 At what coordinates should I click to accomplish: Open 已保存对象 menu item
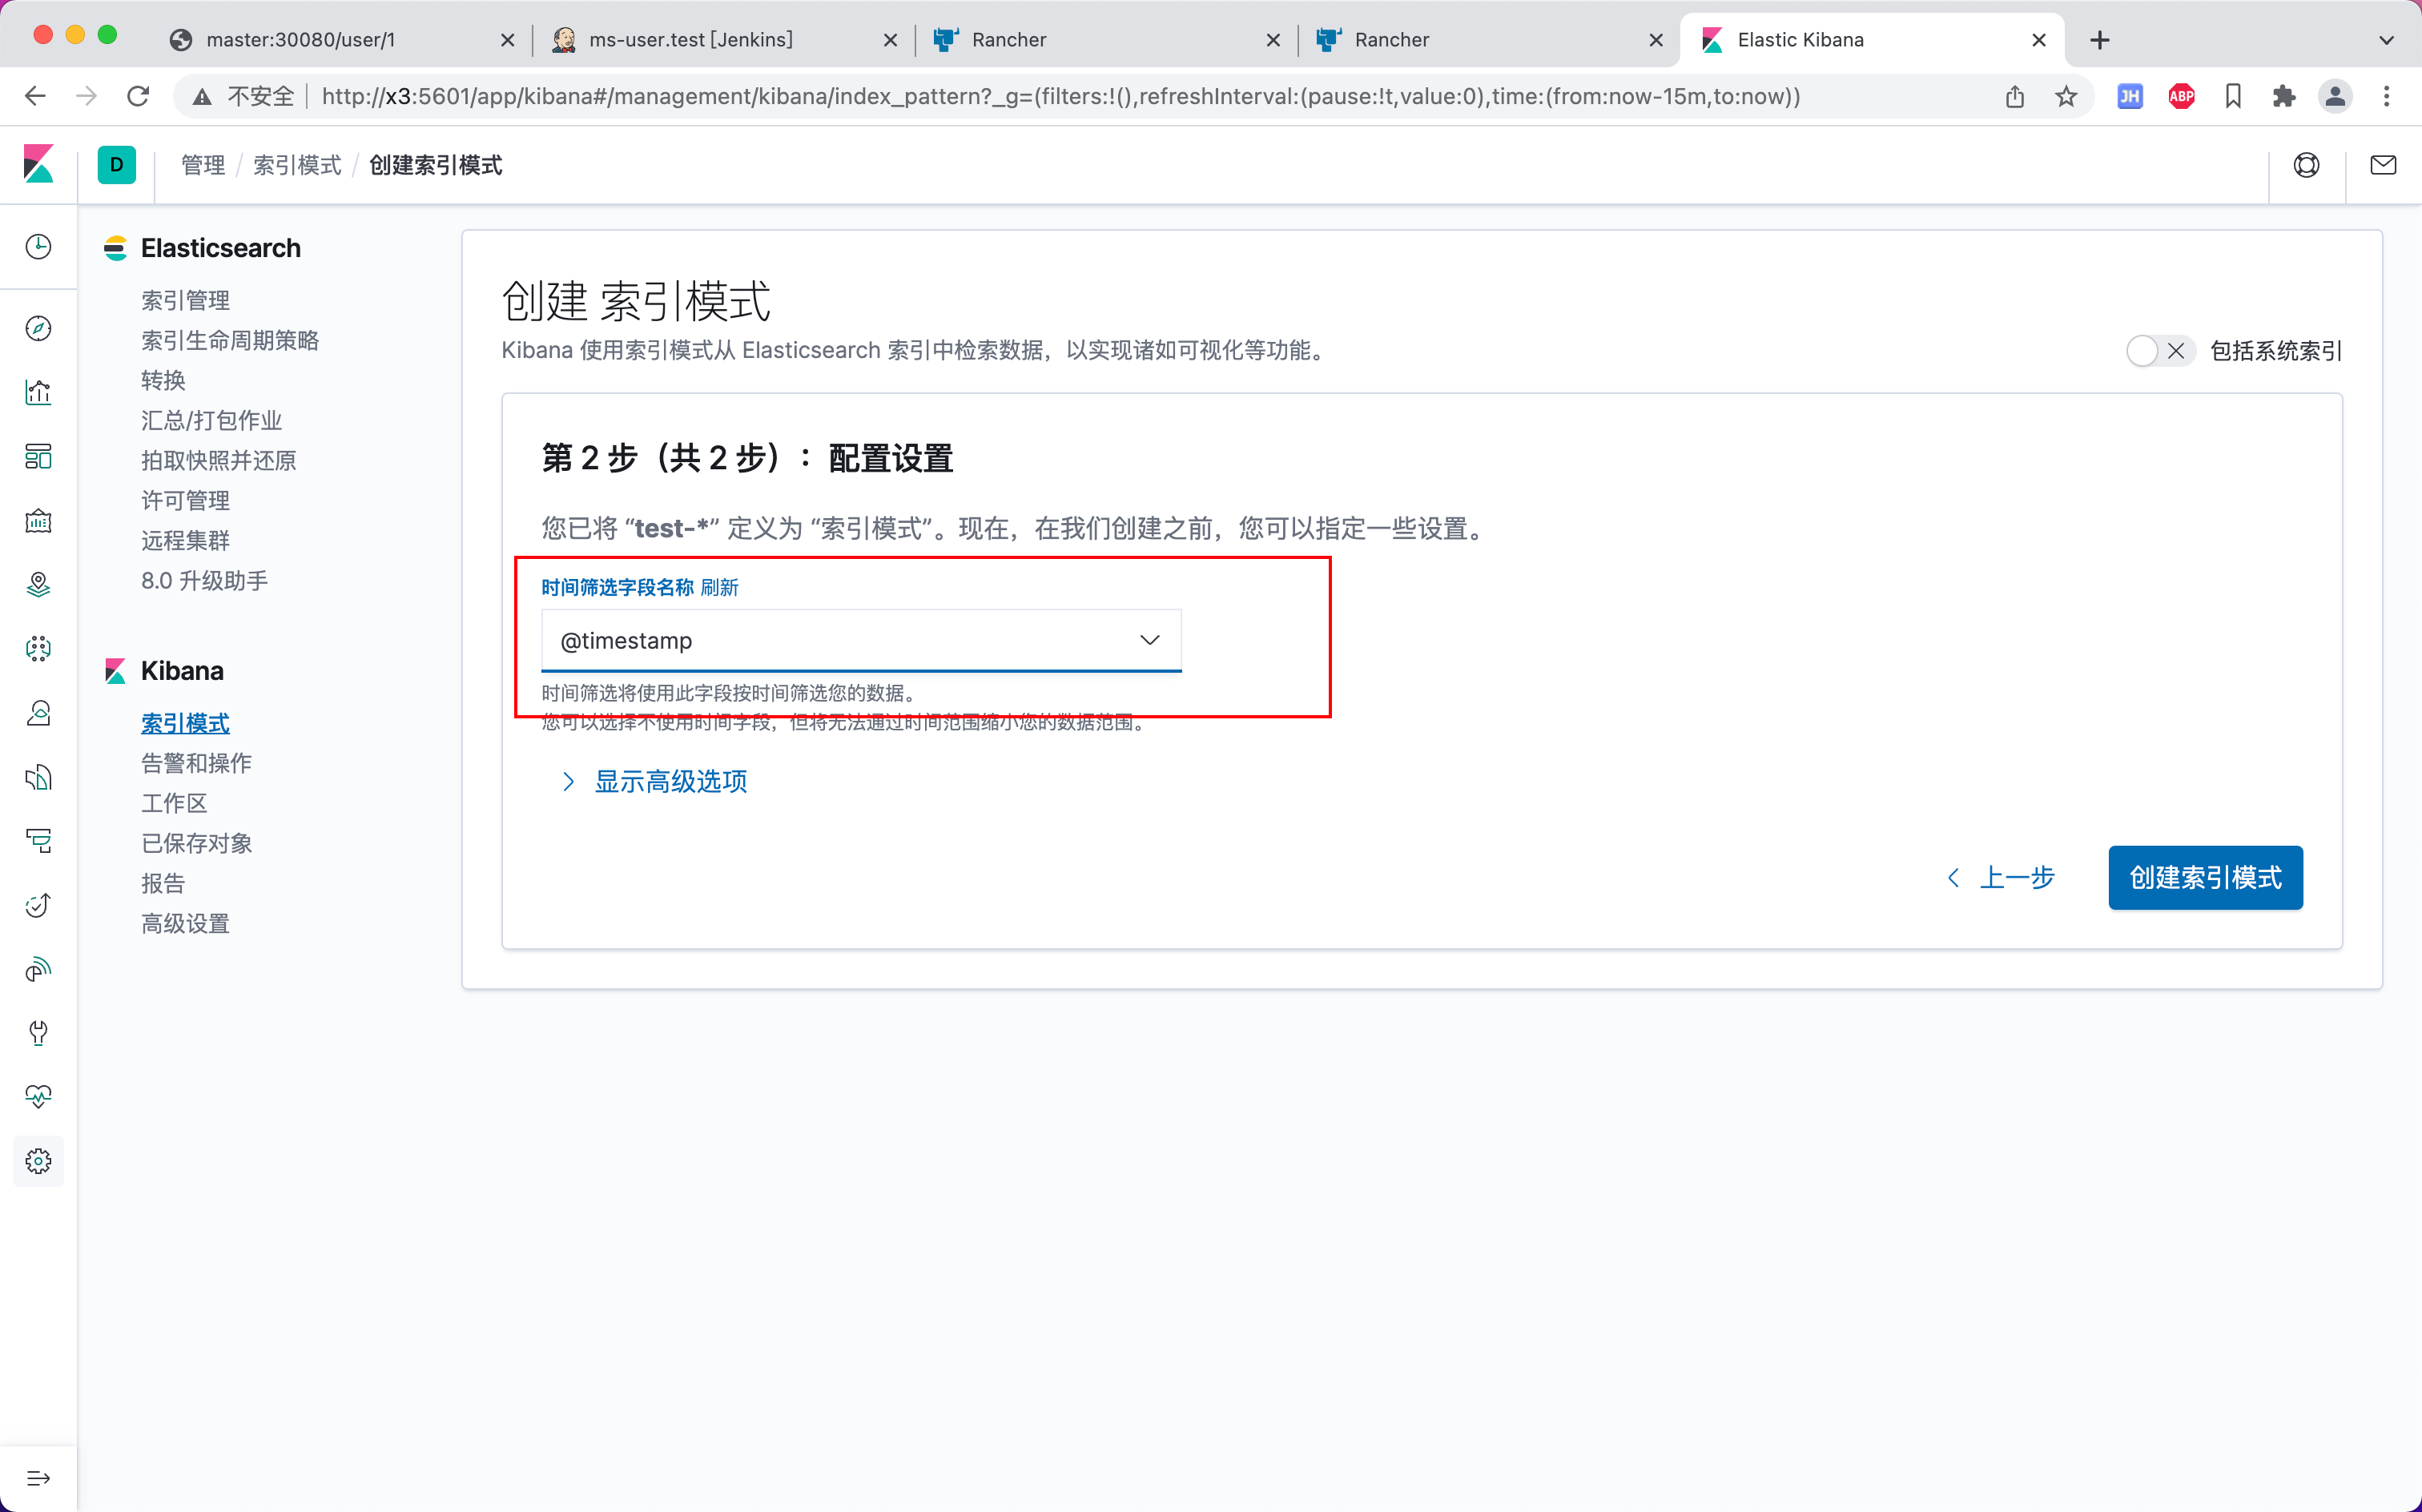pos(196,843)
